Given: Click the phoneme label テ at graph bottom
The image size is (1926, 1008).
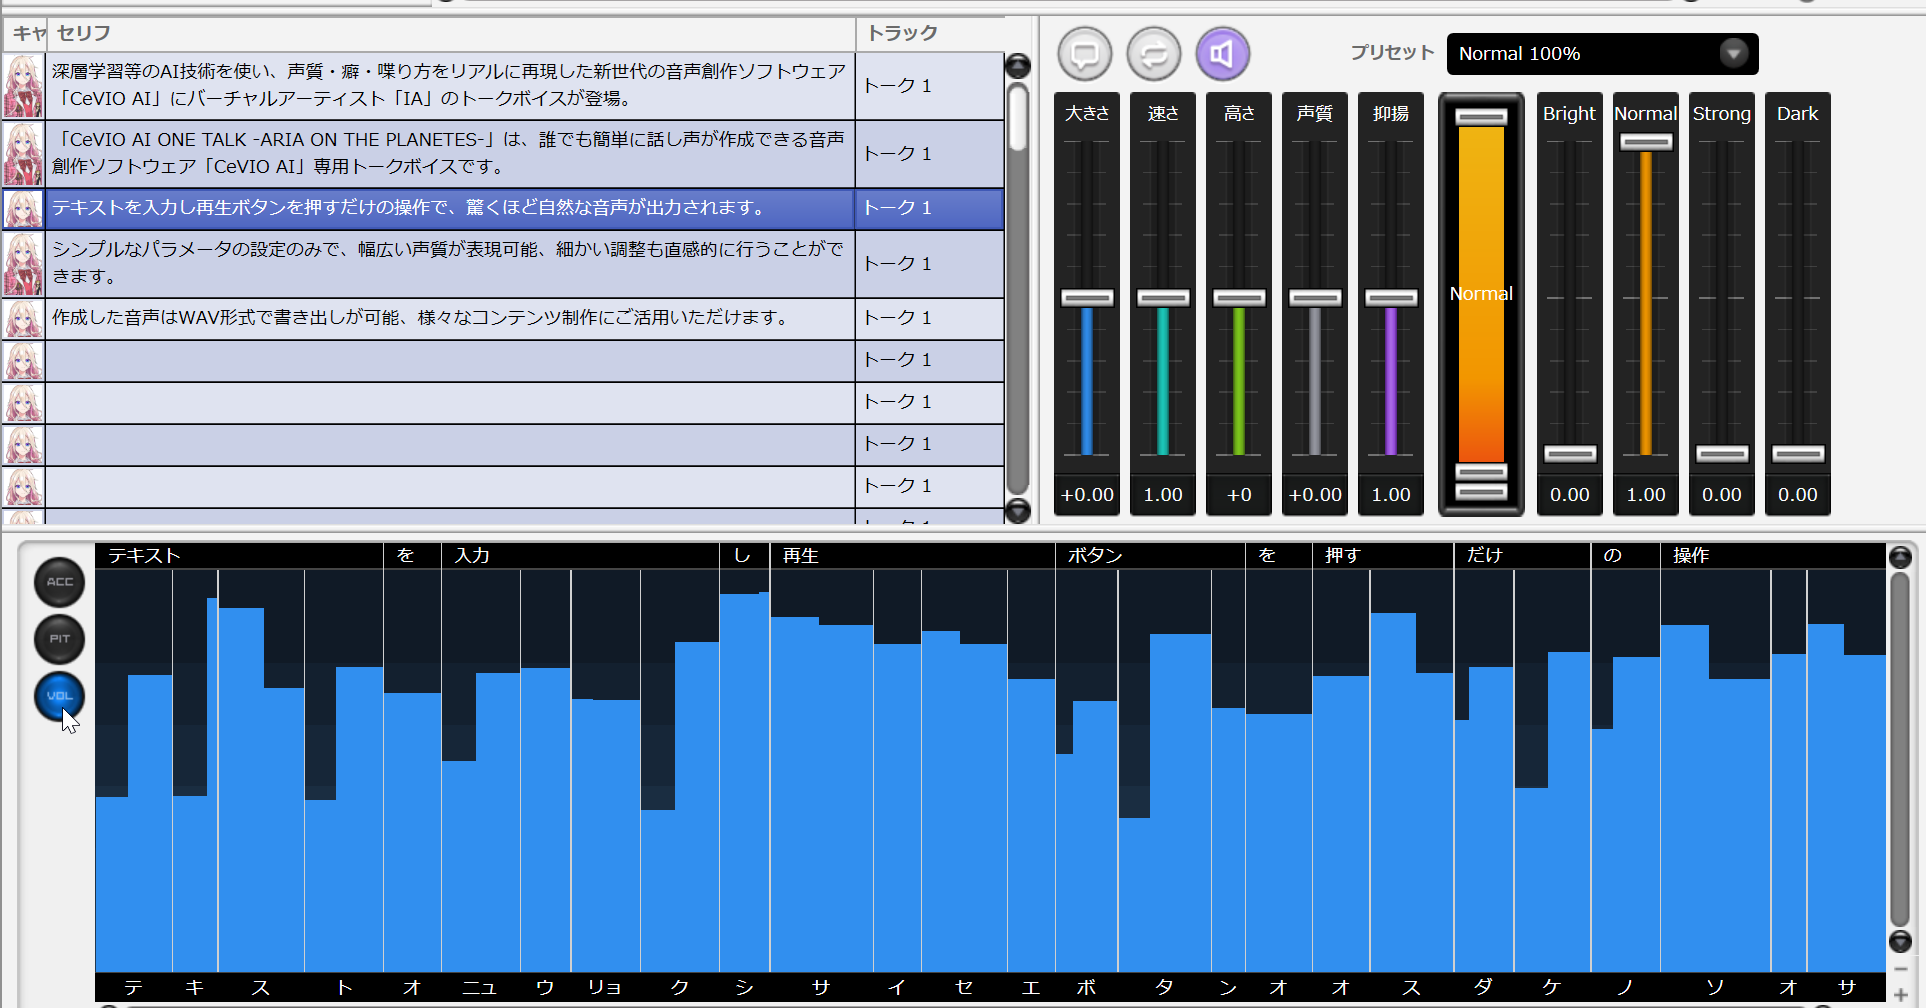Looking at the screenshot, I should click(x=133, y=987).
